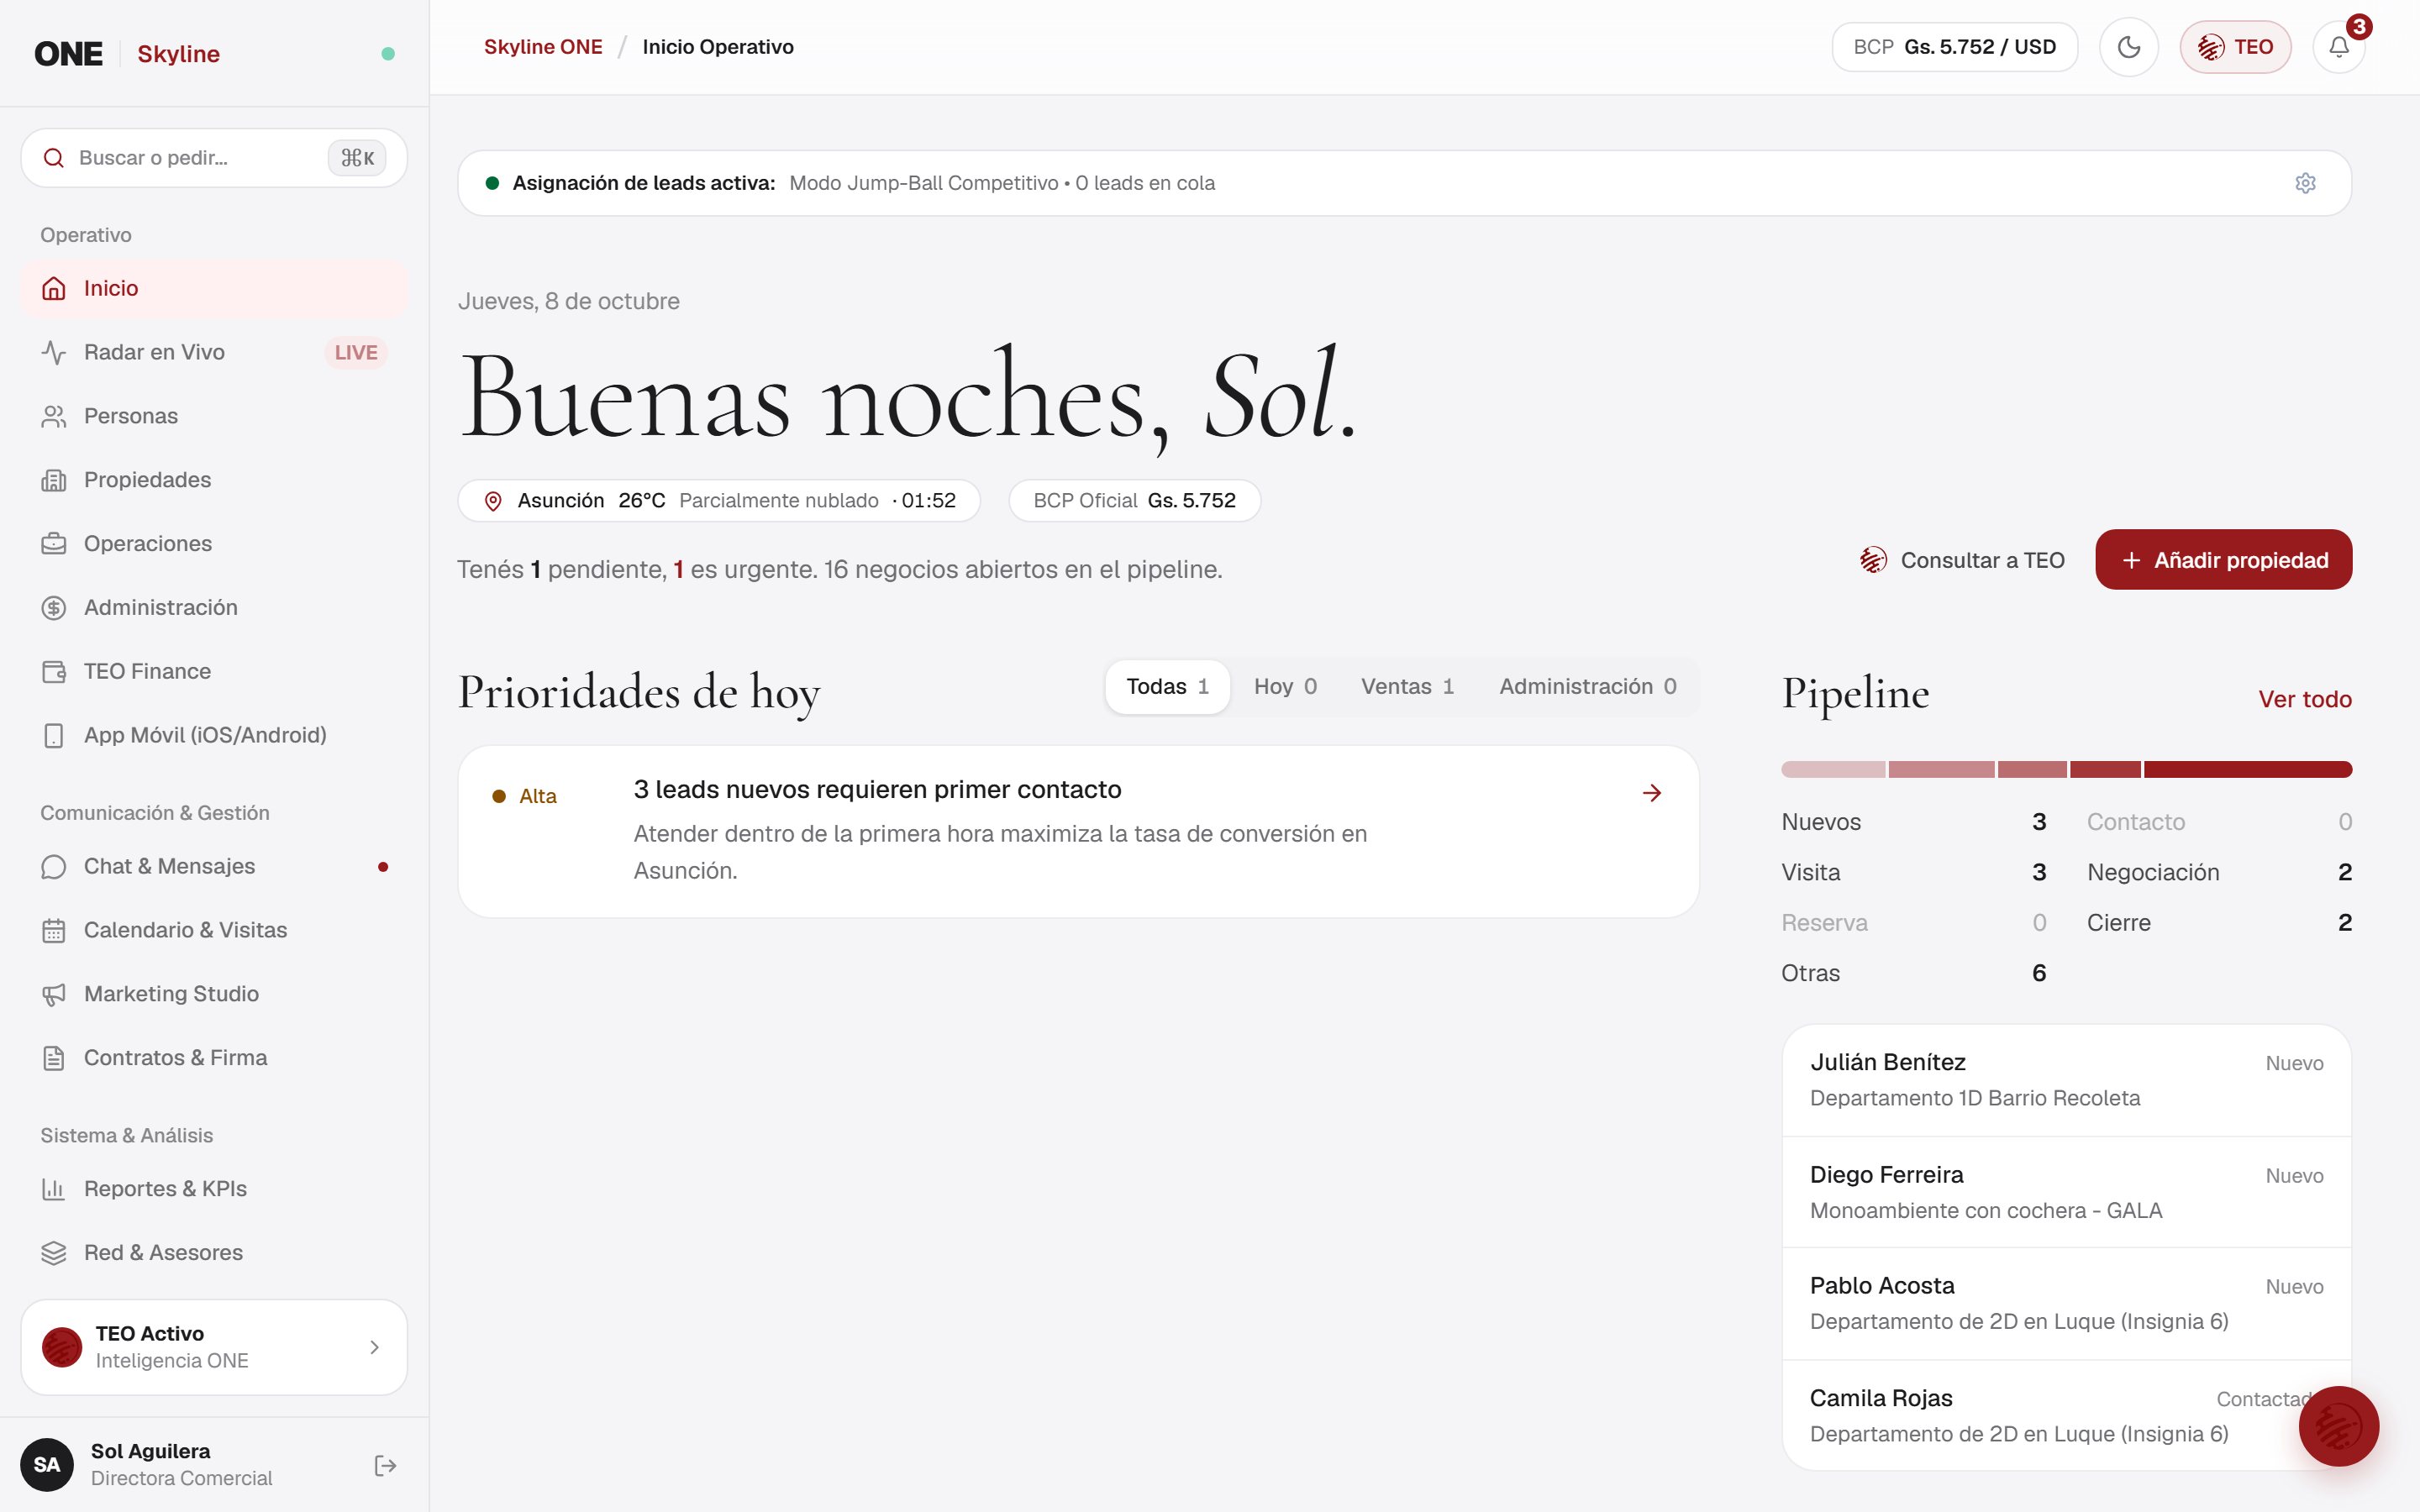The height and width of the screenshot is (1512, 2420).
Task: Open Radar en Vivo pulse icon
Action: (54, 352)
